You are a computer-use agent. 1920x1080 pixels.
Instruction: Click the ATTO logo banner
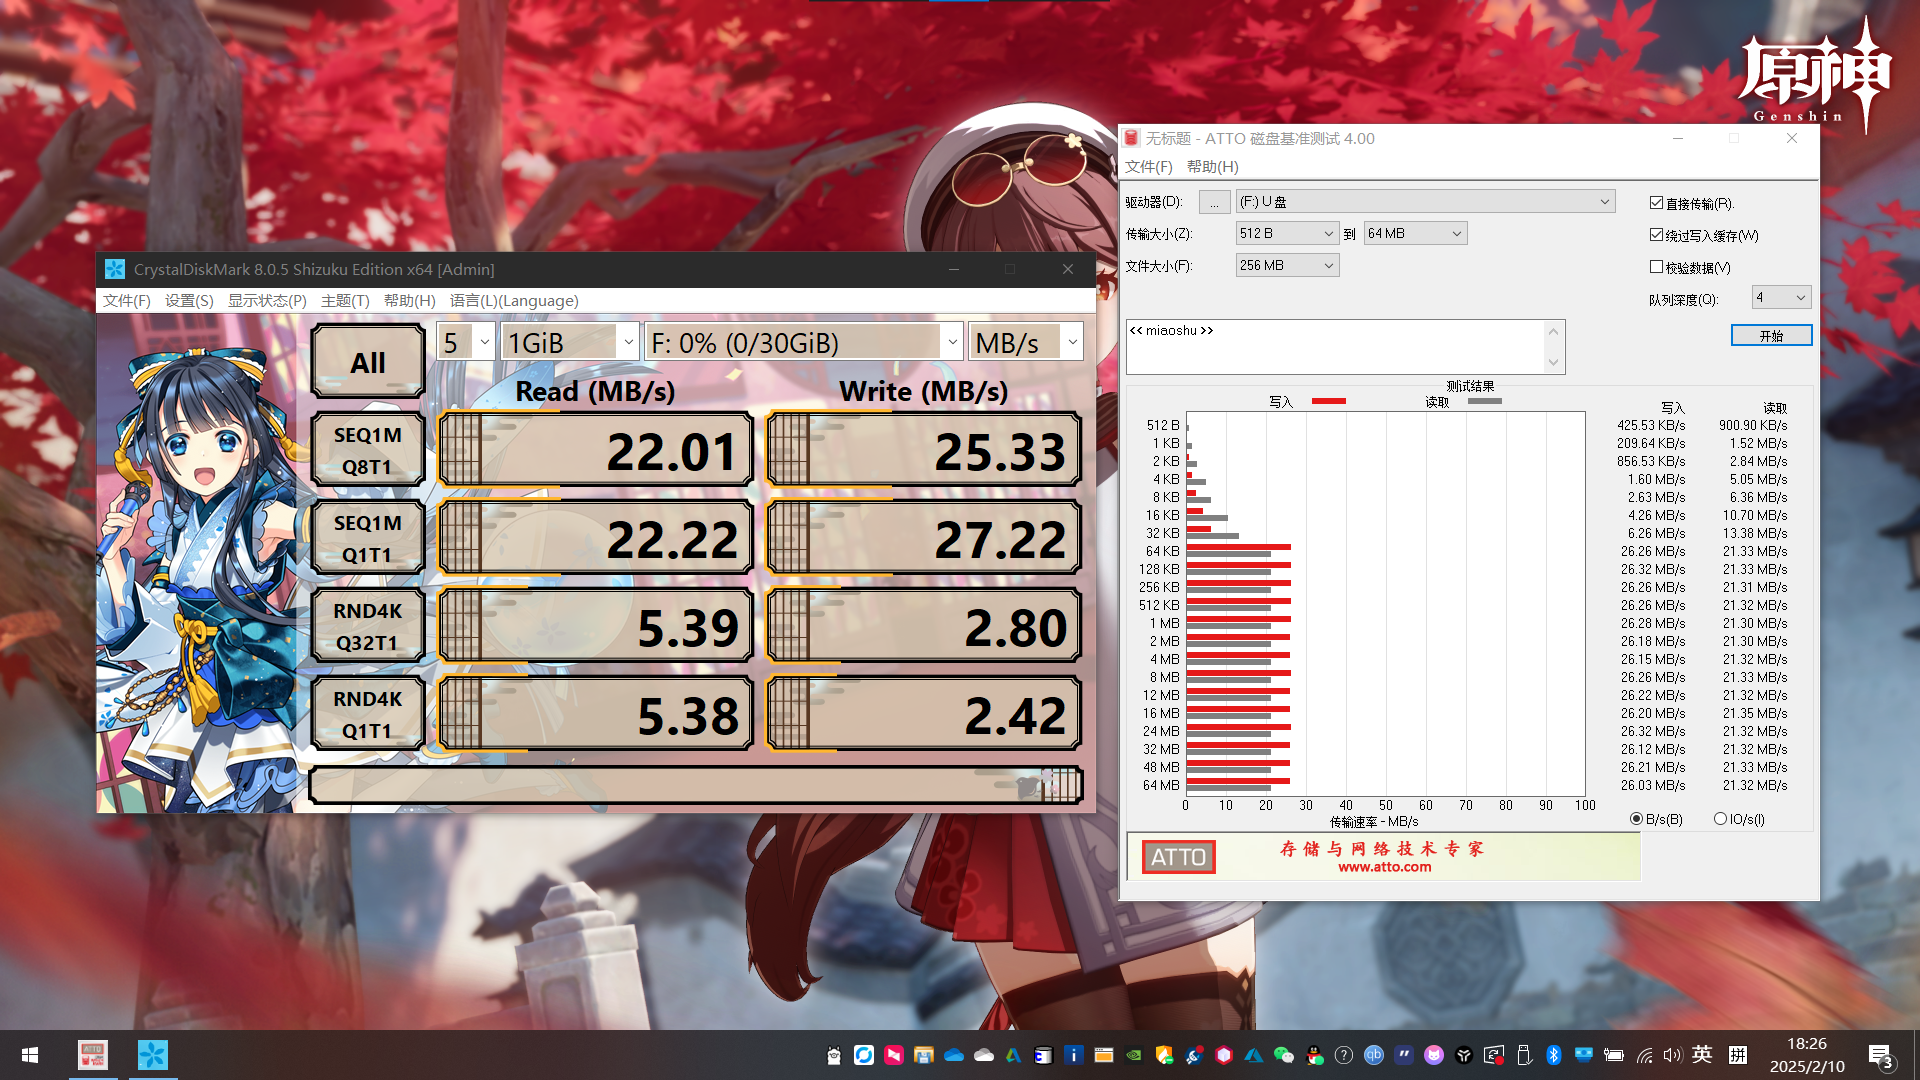(1385, 857)
